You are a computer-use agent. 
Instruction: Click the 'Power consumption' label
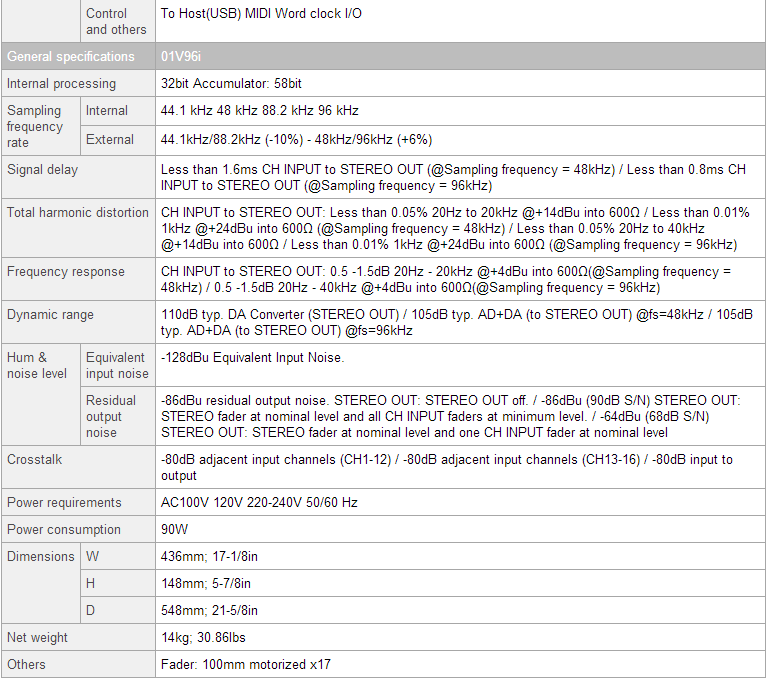click(64, 530)
